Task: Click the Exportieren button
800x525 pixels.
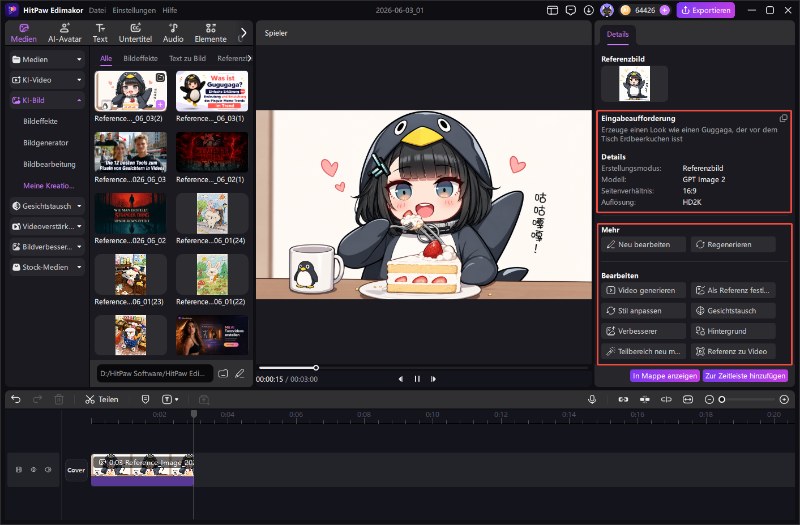Action: pos(706,10)
